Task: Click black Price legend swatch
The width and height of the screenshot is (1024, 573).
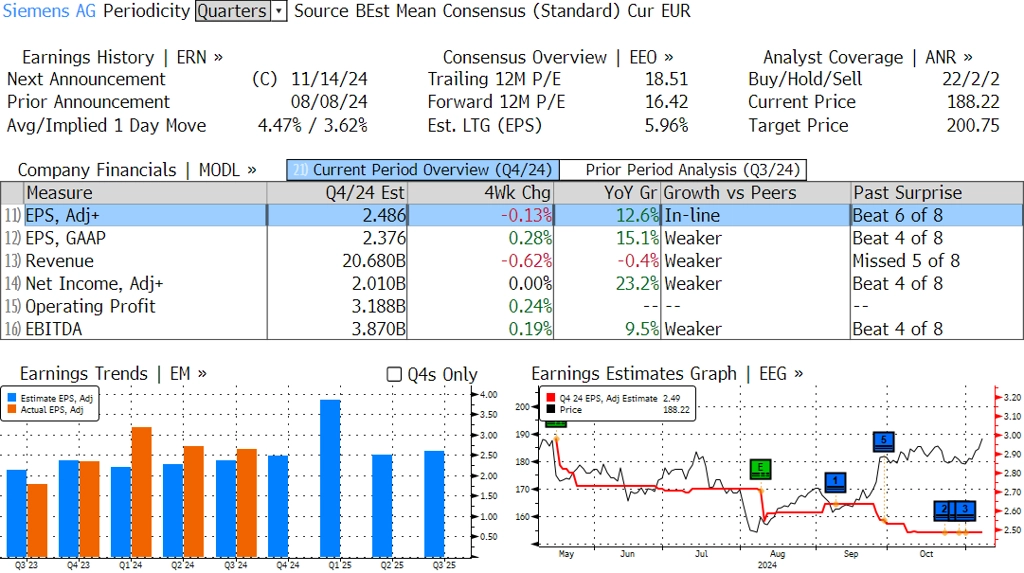Action: coord(551,410)
